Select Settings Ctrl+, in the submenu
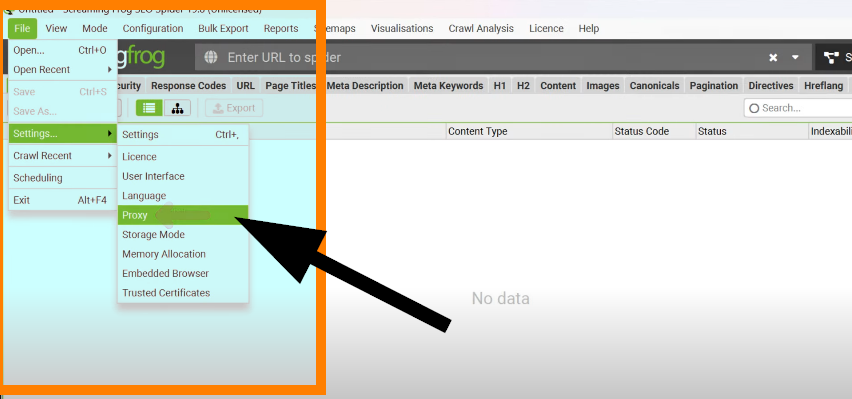Viewport: 852px width, 399px height. click(x=183, y=134)
